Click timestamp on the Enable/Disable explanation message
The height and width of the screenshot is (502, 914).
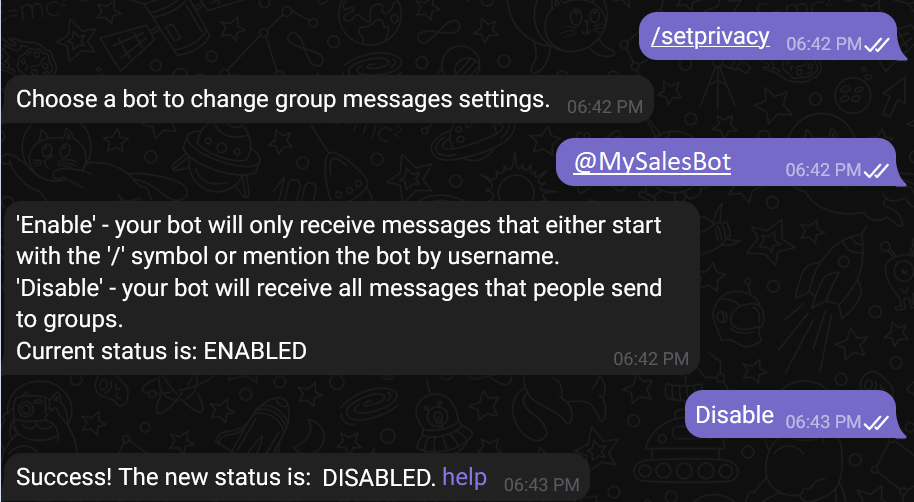click(651, 358)
